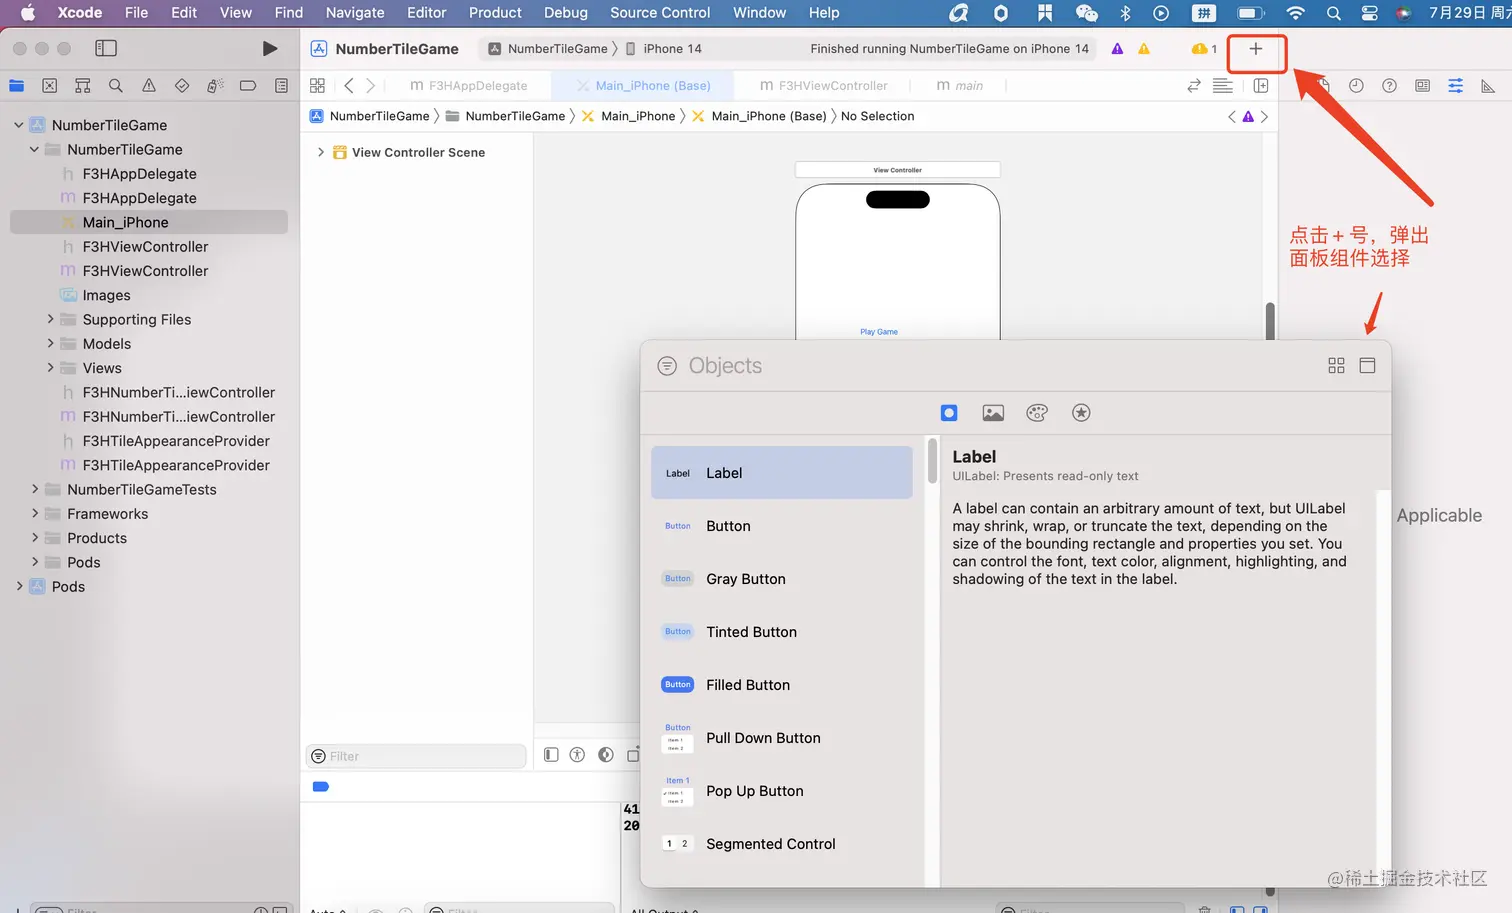Choose the iPhone 14 run destination

click(x=664, y=49)
